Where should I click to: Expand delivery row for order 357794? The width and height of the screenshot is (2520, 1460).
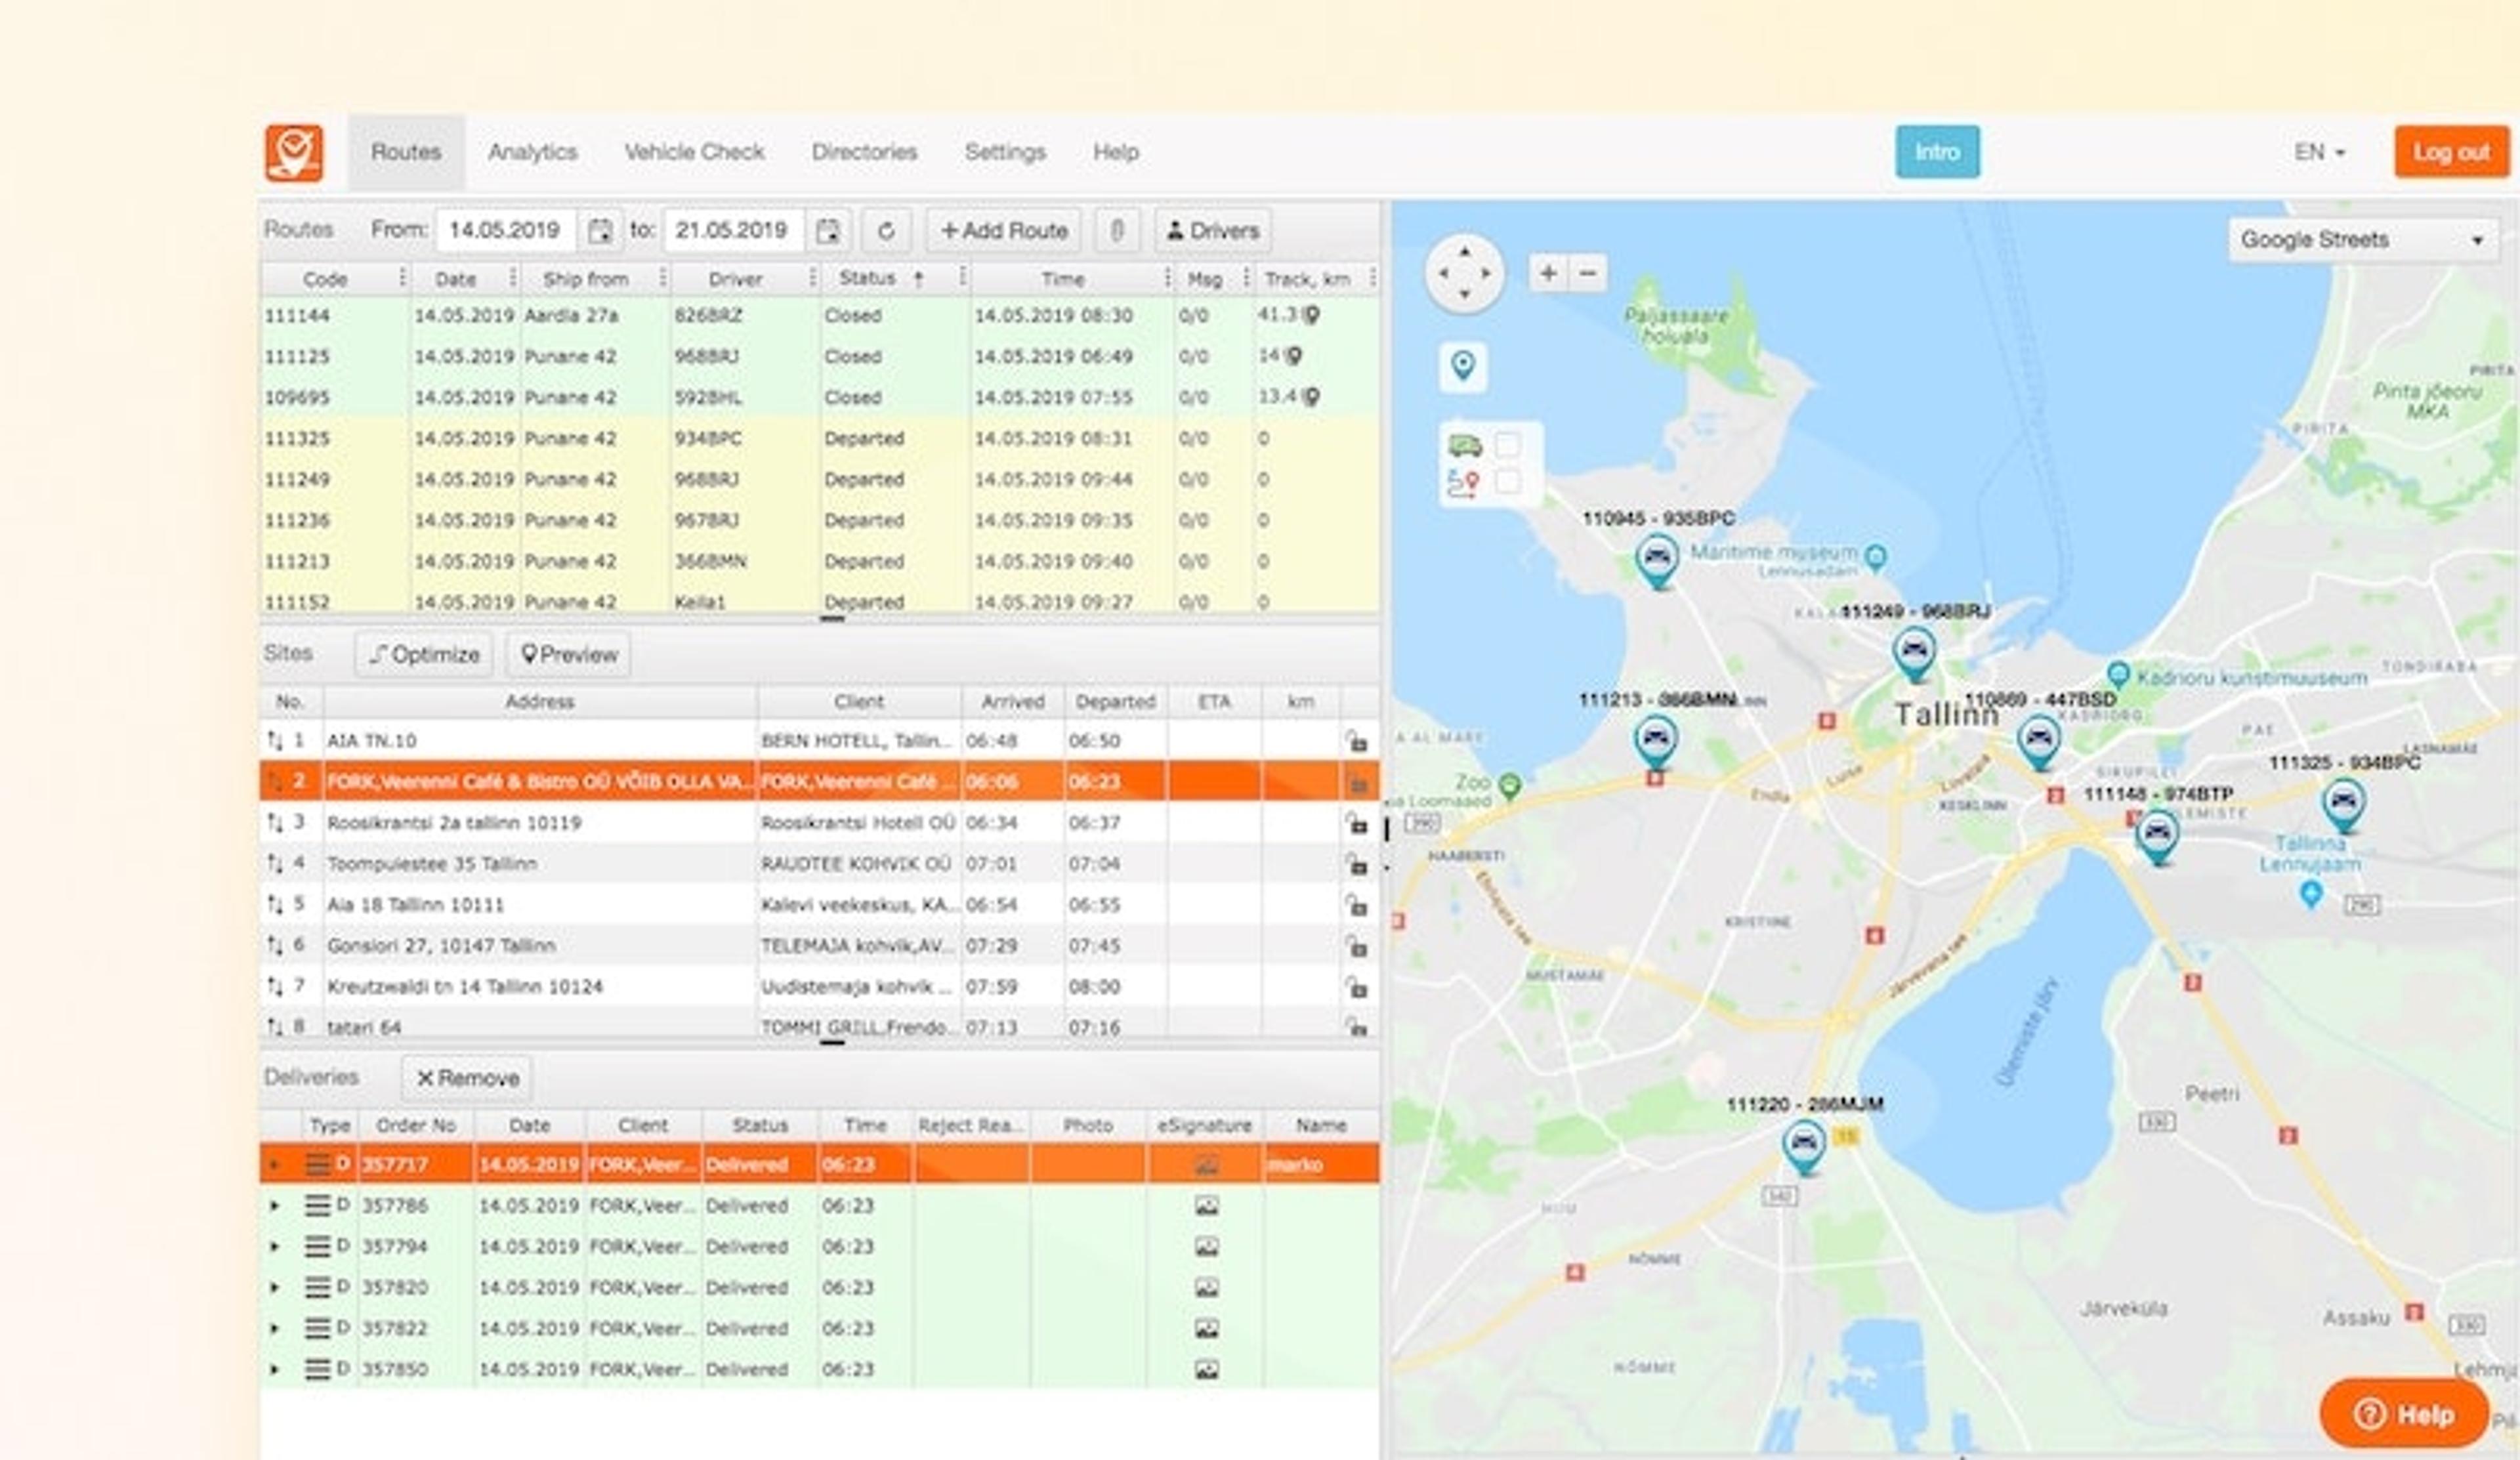275,1247
